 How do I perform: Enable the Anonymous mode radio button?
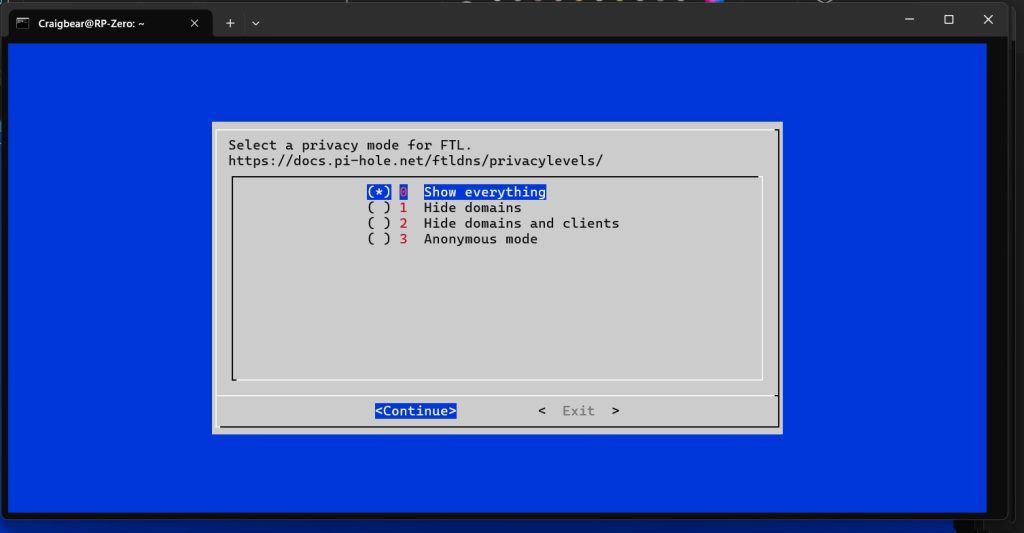coord(378,239)
